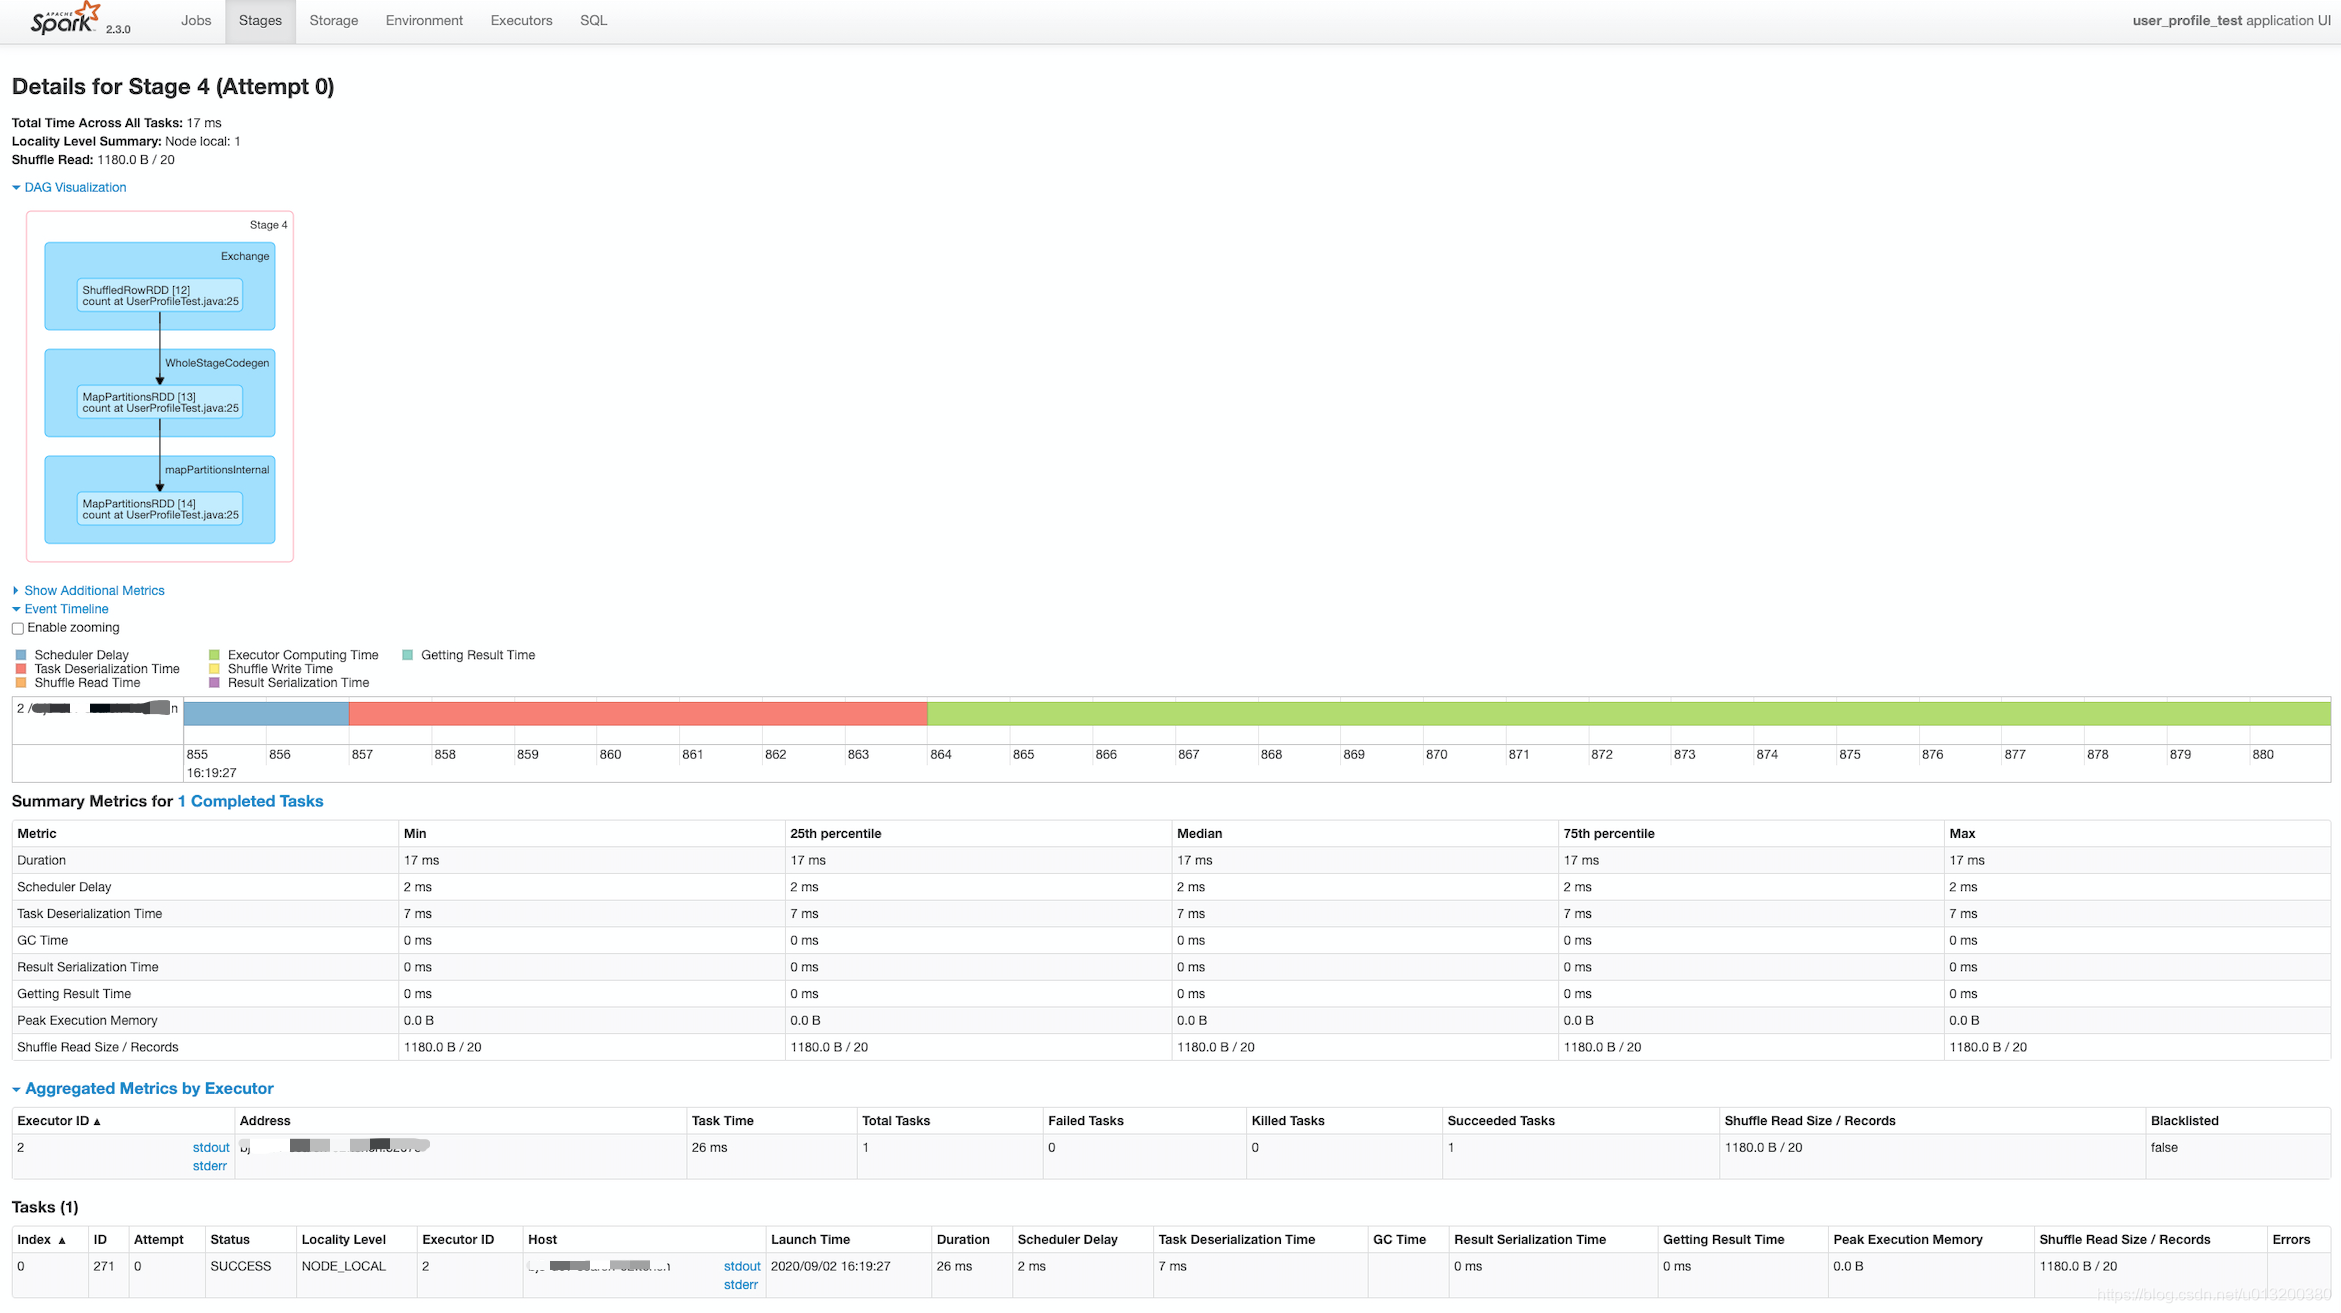The height and width of the screenshot is (1313, 2341).
Task: Click the MapPartitionsRDD [13] node
Action: click(160, 402)
